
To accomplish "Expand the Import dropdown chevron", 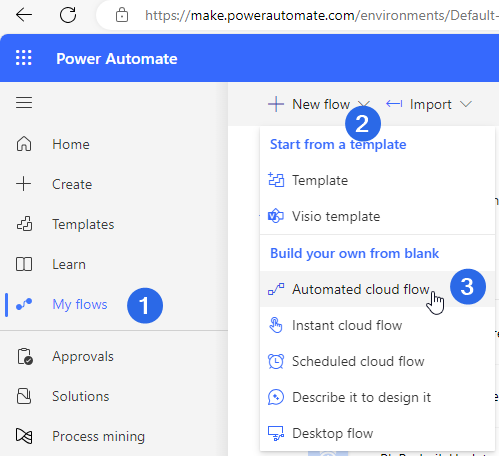I will [x=466, y=104].
